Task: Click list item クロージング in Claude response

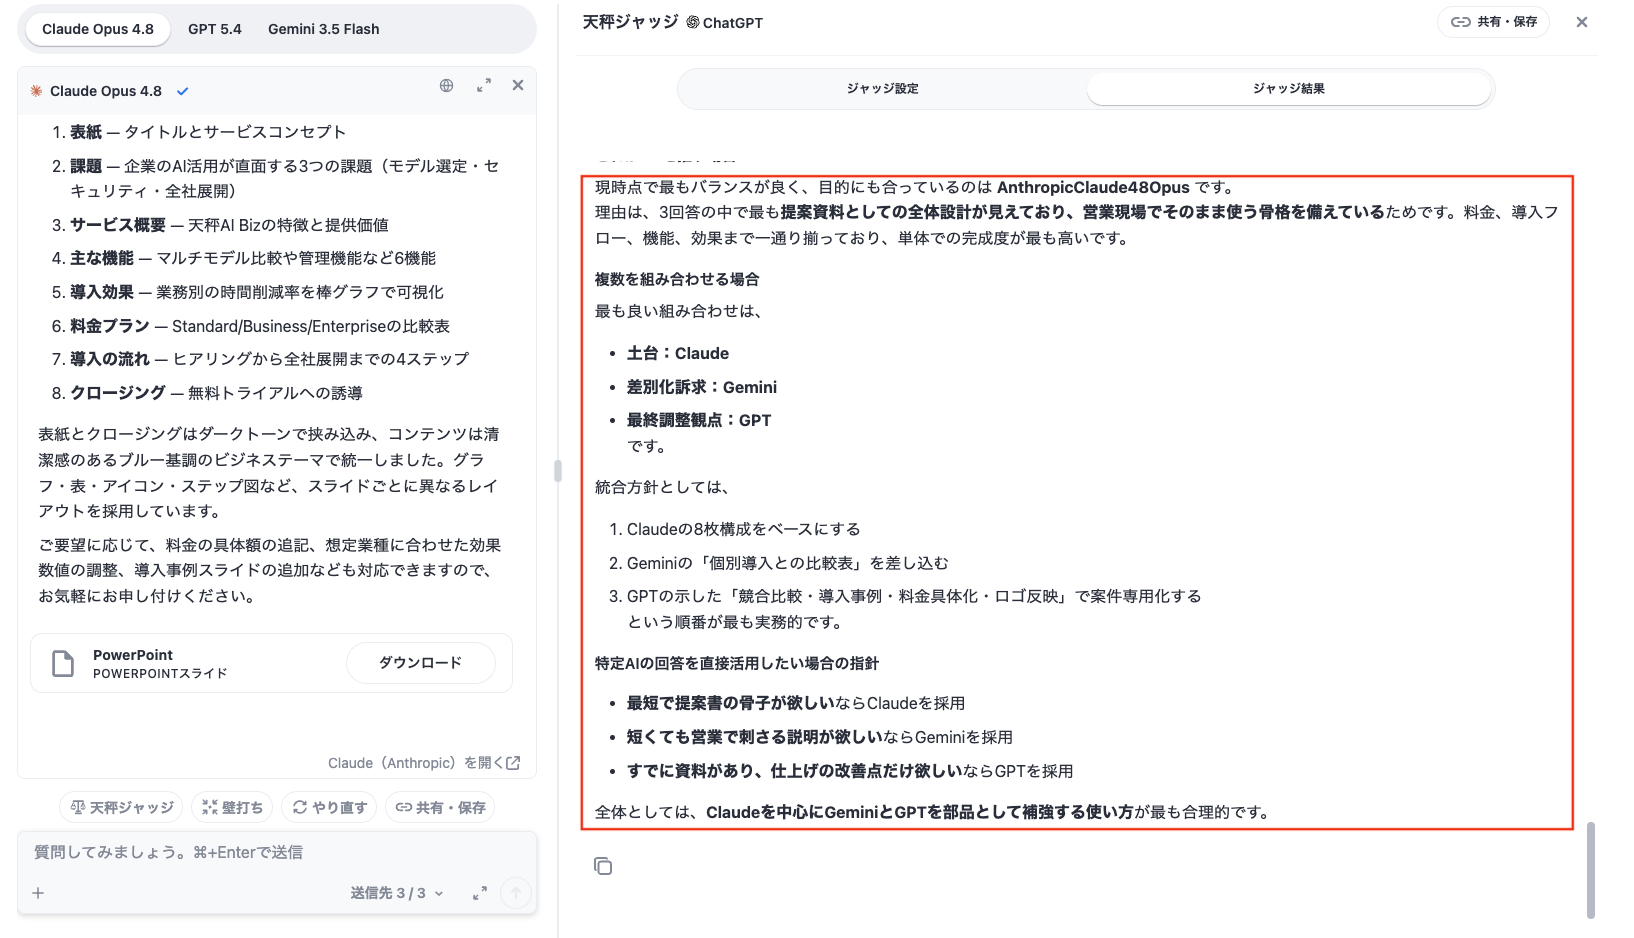Action: pos(216,393)
